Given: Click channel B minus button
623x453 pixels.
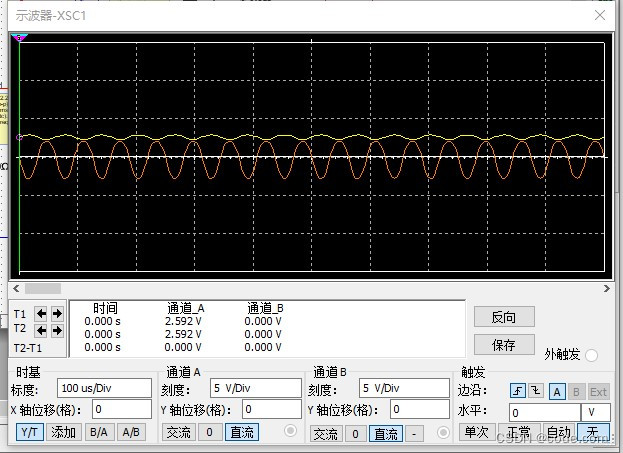Looking at the screenshot, I should [414, 434].
